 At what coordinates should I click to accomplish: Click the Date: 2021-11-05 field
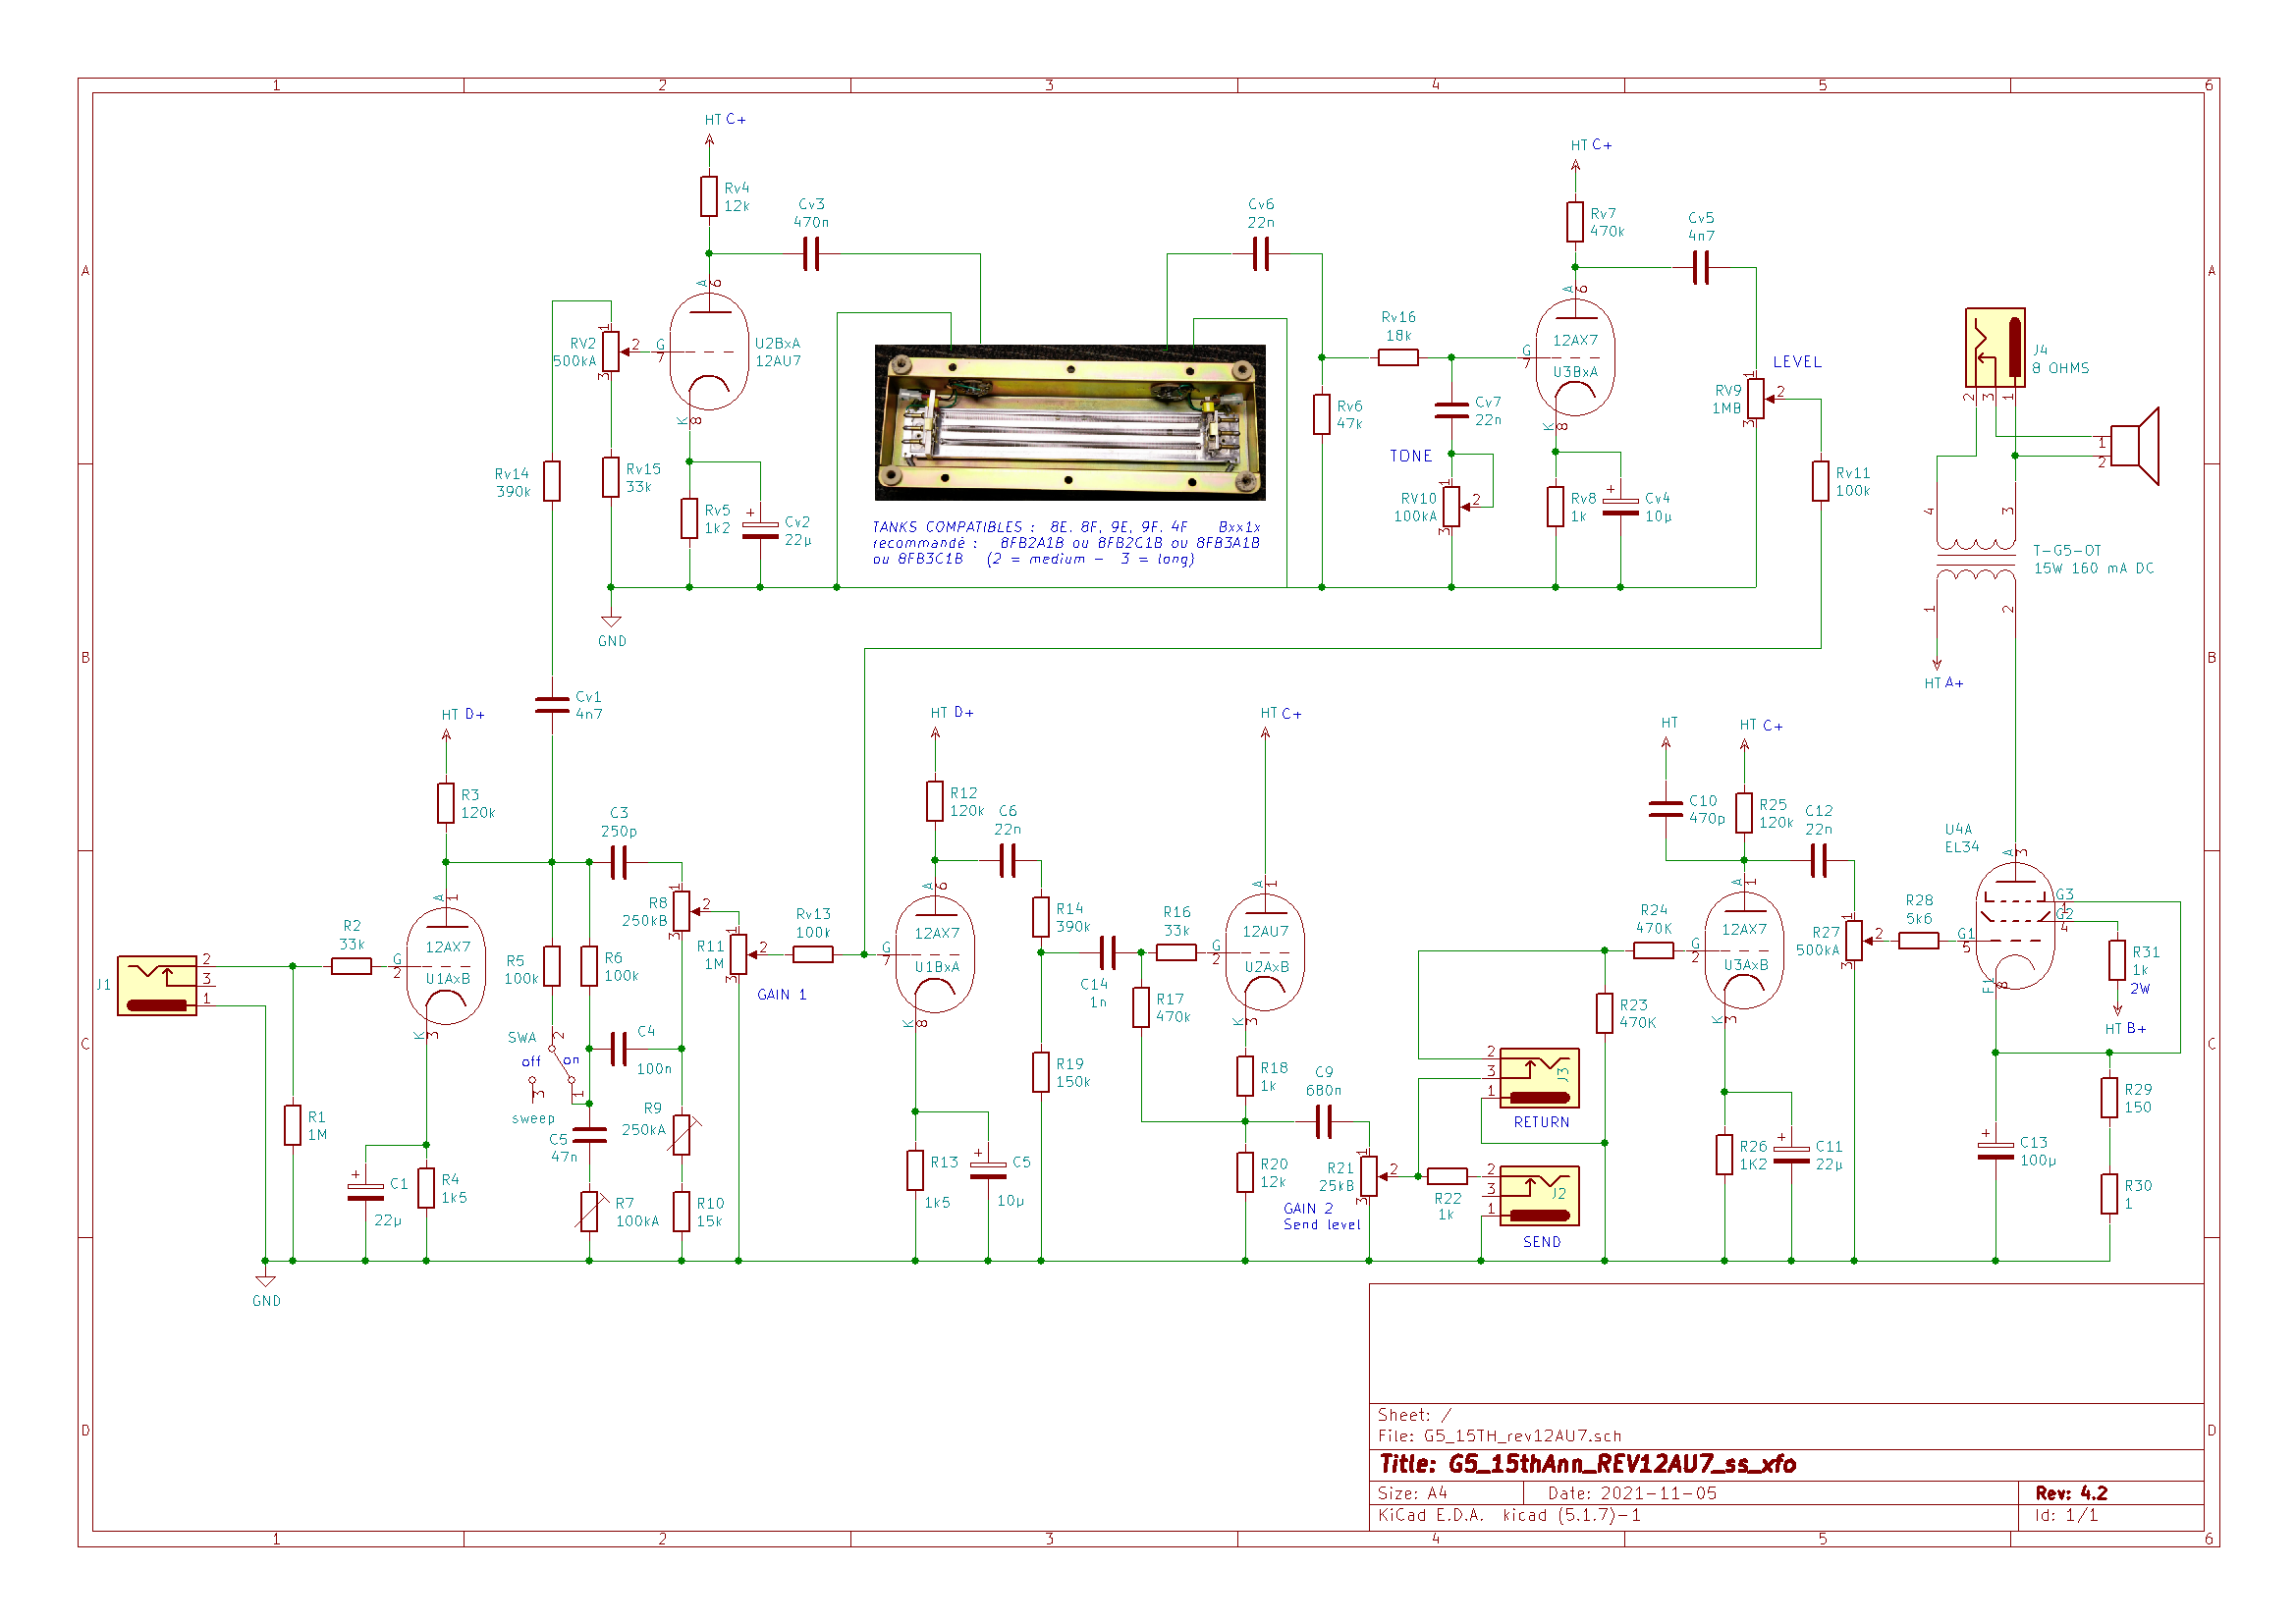pos(1633,1494)
